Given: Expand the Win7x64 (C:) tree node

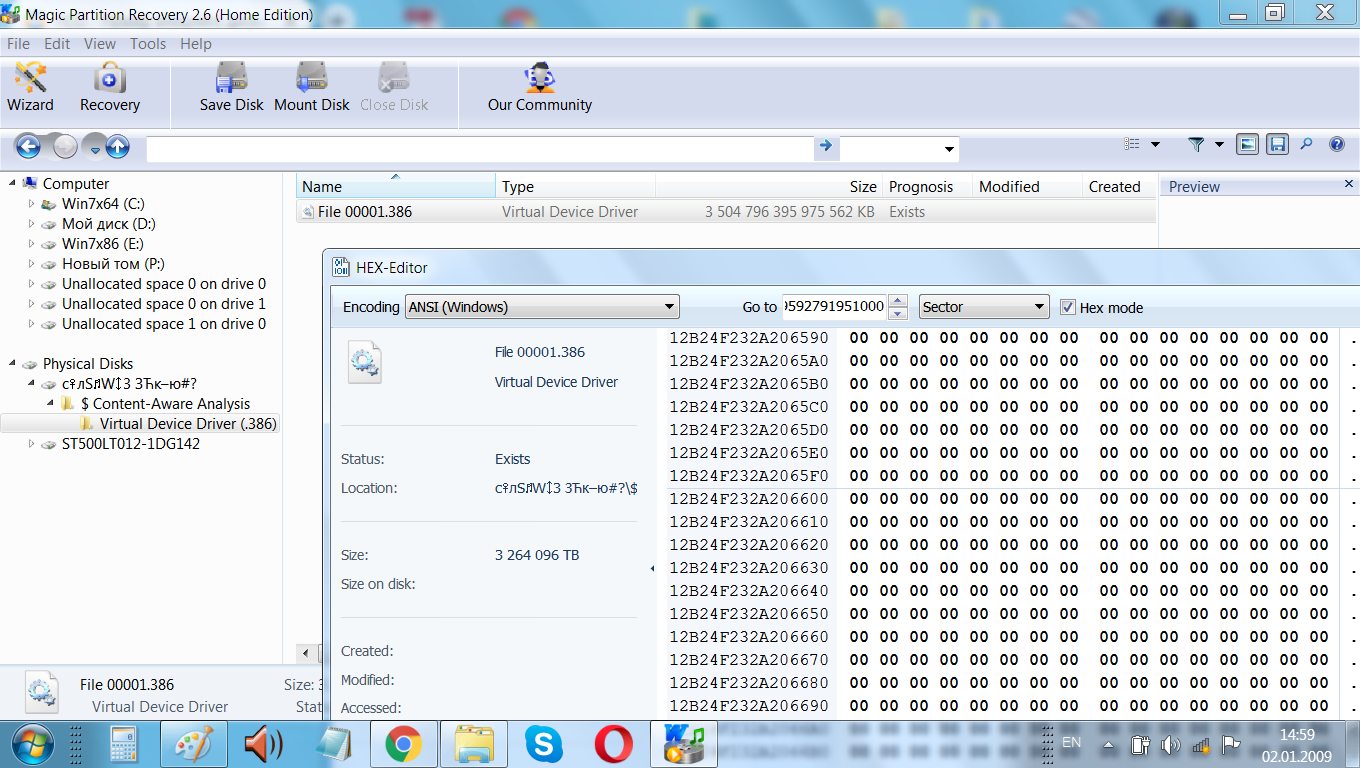Looking at the screenshot, I should [32, 204].
